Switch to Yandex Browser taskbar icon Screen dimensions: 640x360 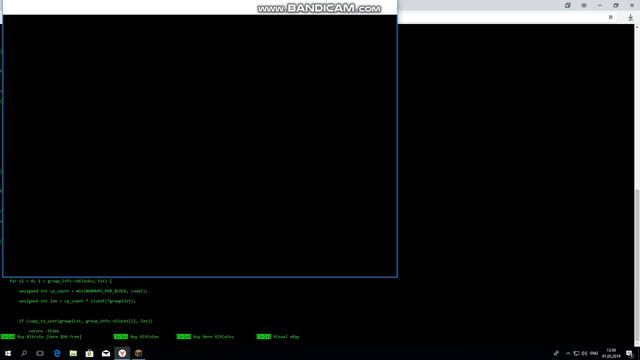122,353
